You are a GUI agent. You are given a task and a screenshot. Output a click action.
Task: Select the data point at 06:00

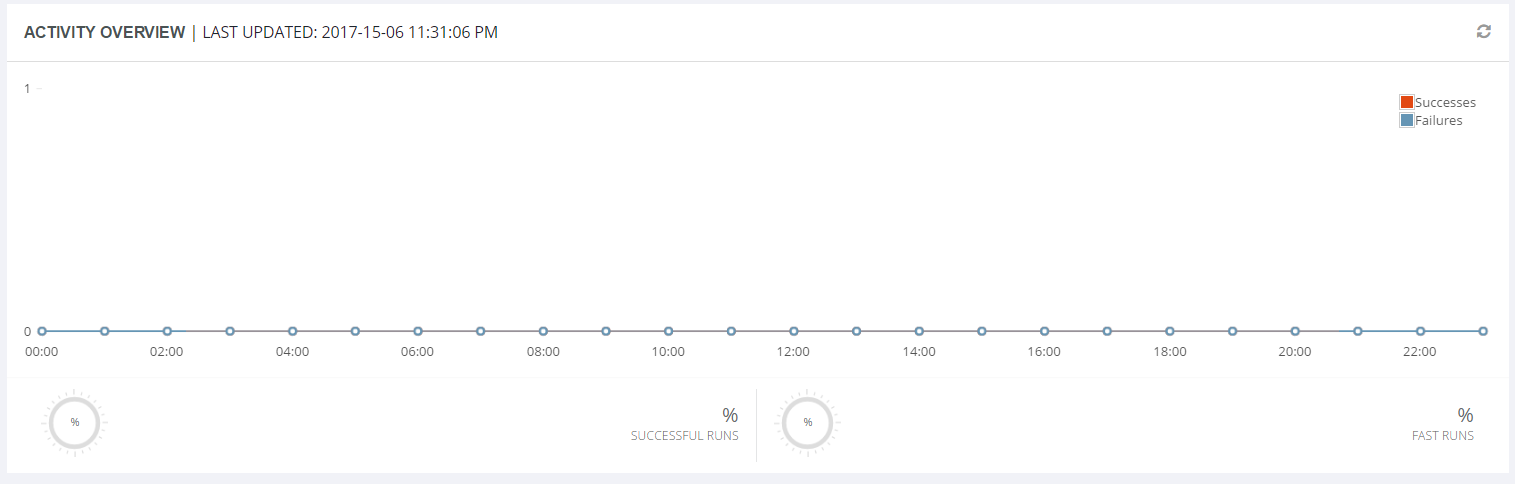[418, 331]
